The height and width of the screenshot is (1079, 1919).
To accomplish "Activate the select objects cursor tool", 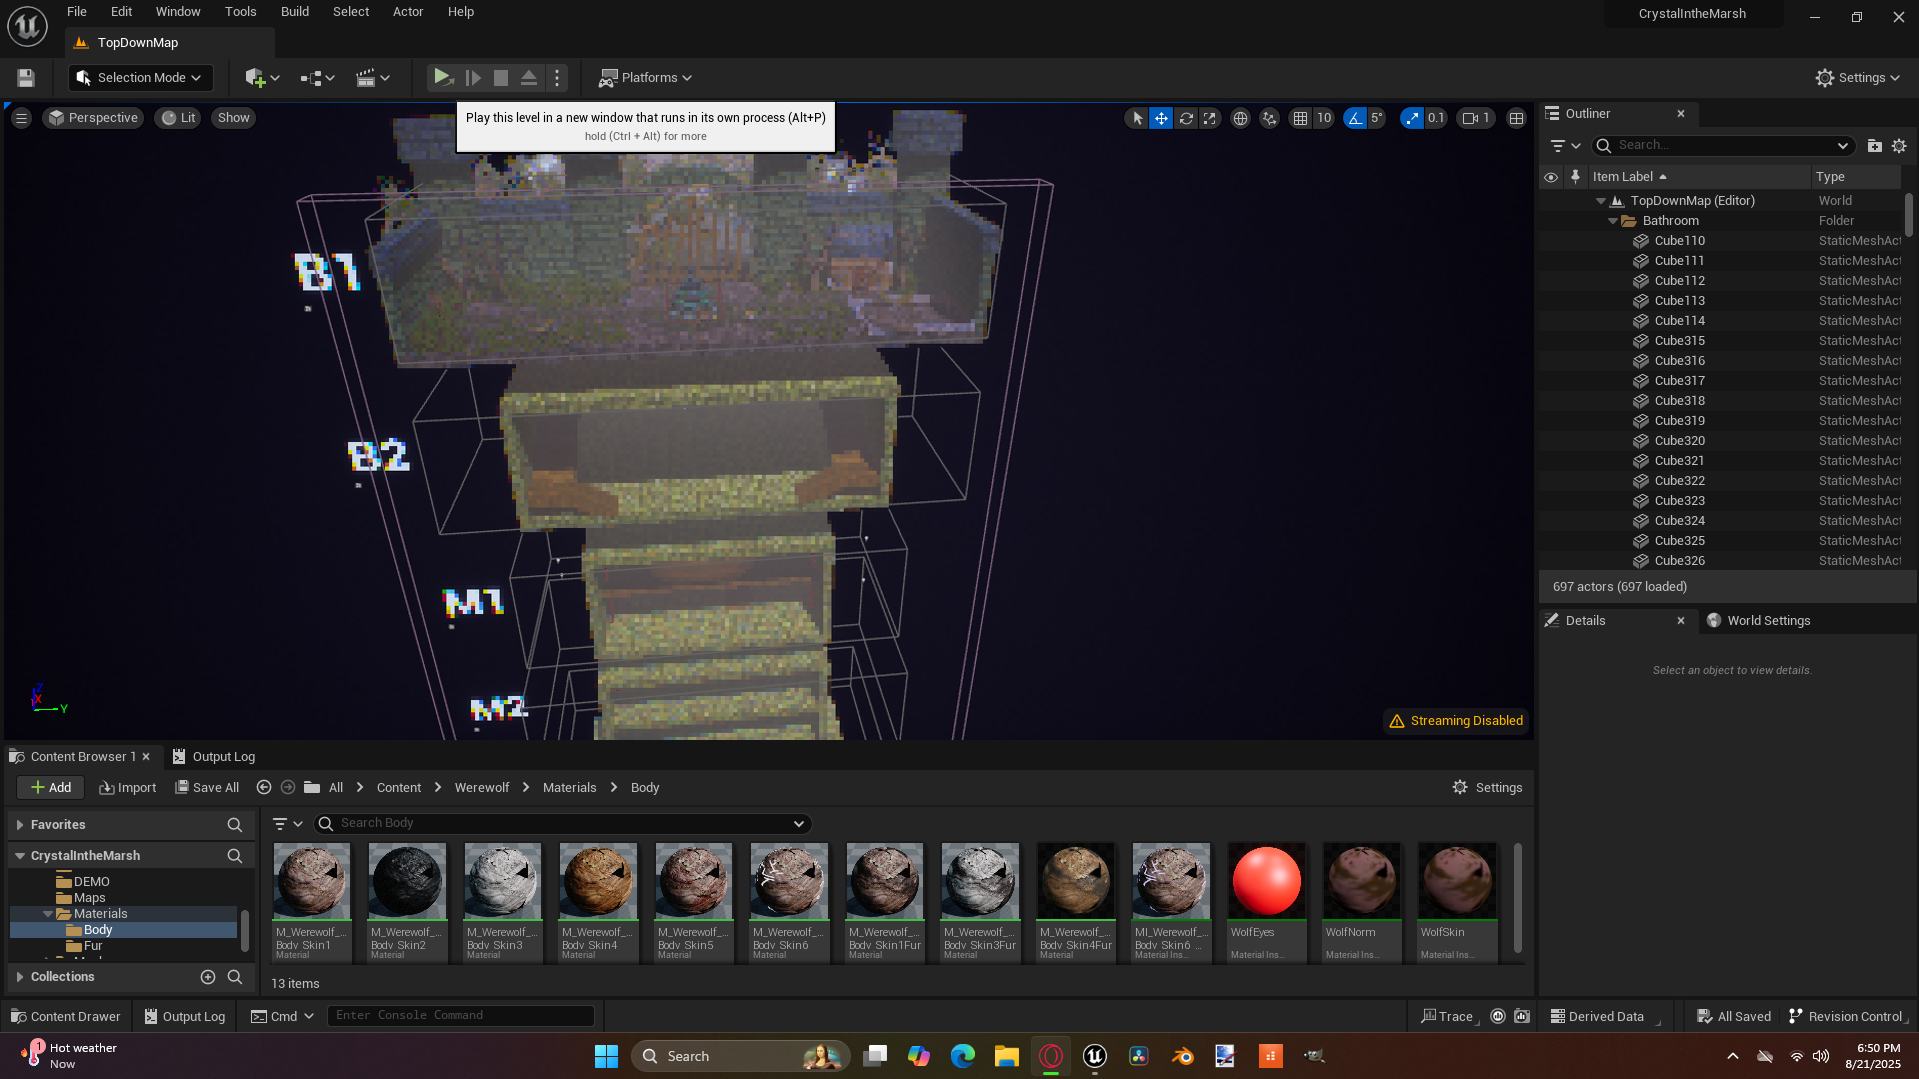I will coord(1137,118).
